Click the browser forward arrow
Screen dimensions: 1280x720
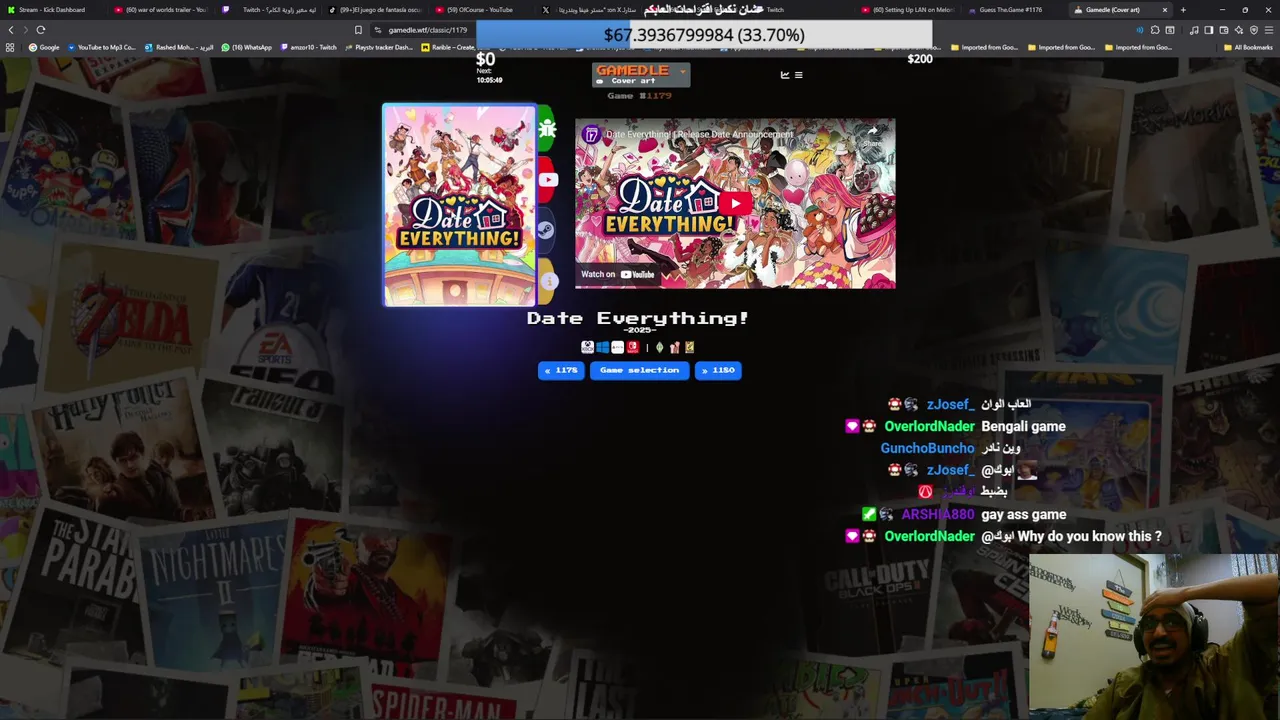coord(26,30)
